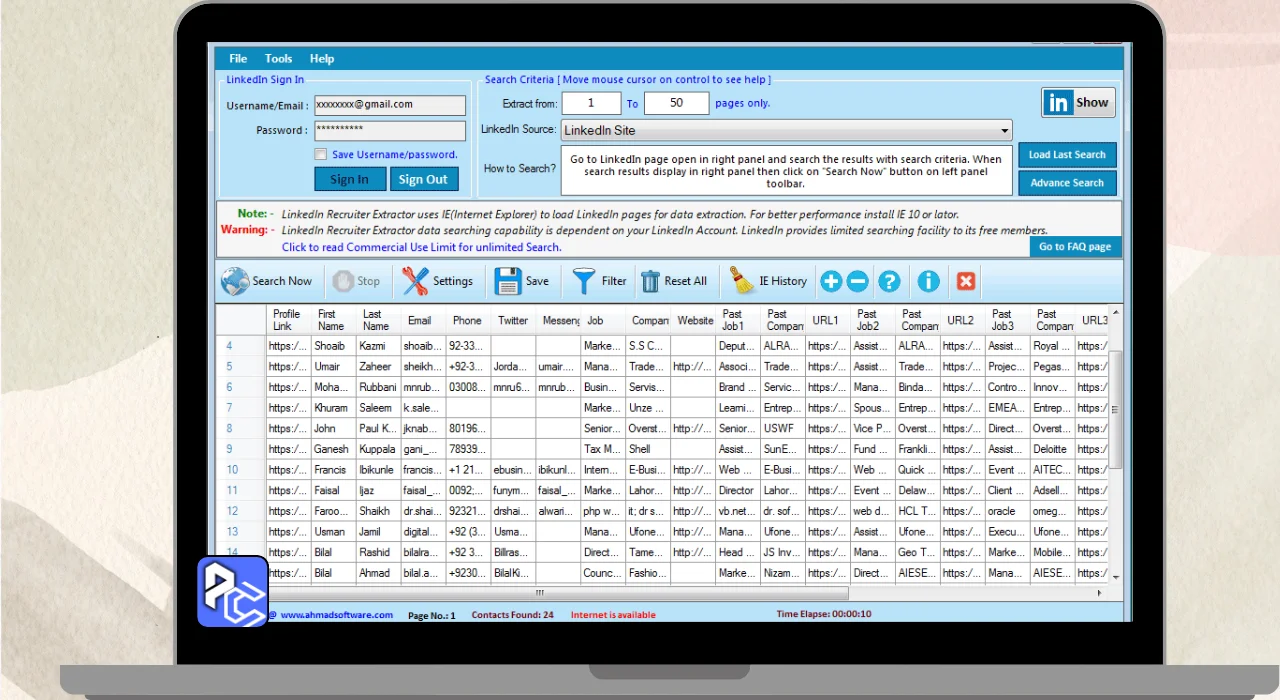This screenshot has height=700, width=1280.
Task: Expand the LinkedIn Source dropdown
Action: (1004, 131)
